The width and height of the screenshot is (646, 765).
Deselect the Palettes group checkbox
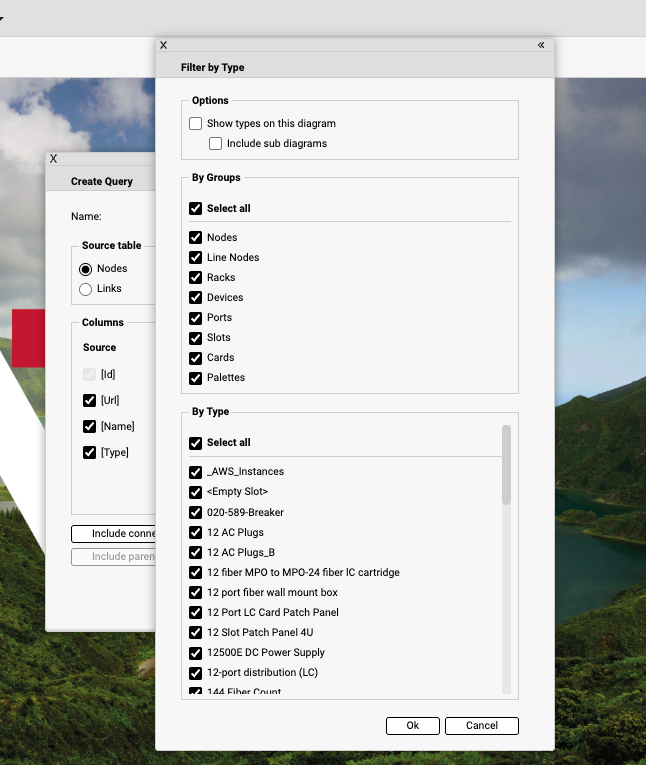coord(196,378)
